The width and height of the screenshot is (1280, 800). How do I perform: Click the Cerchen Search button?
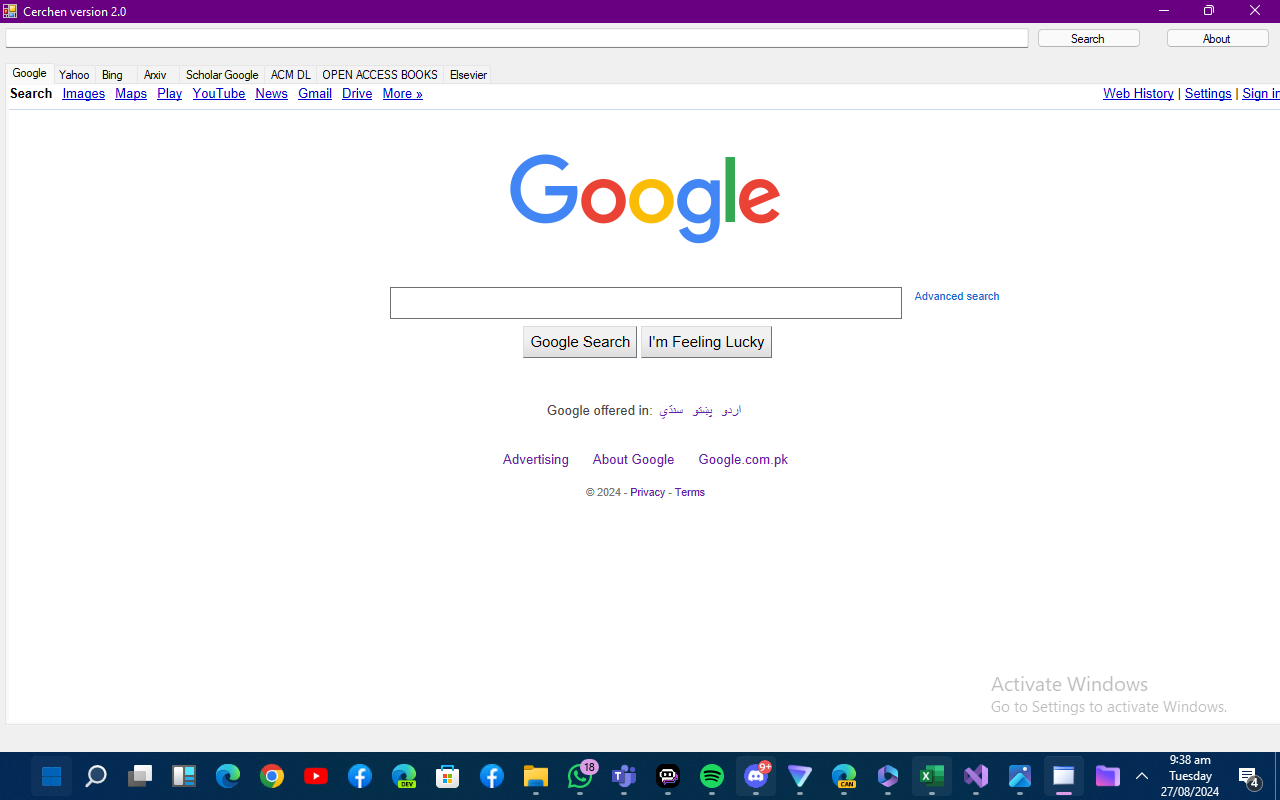tap(1088, 38)
